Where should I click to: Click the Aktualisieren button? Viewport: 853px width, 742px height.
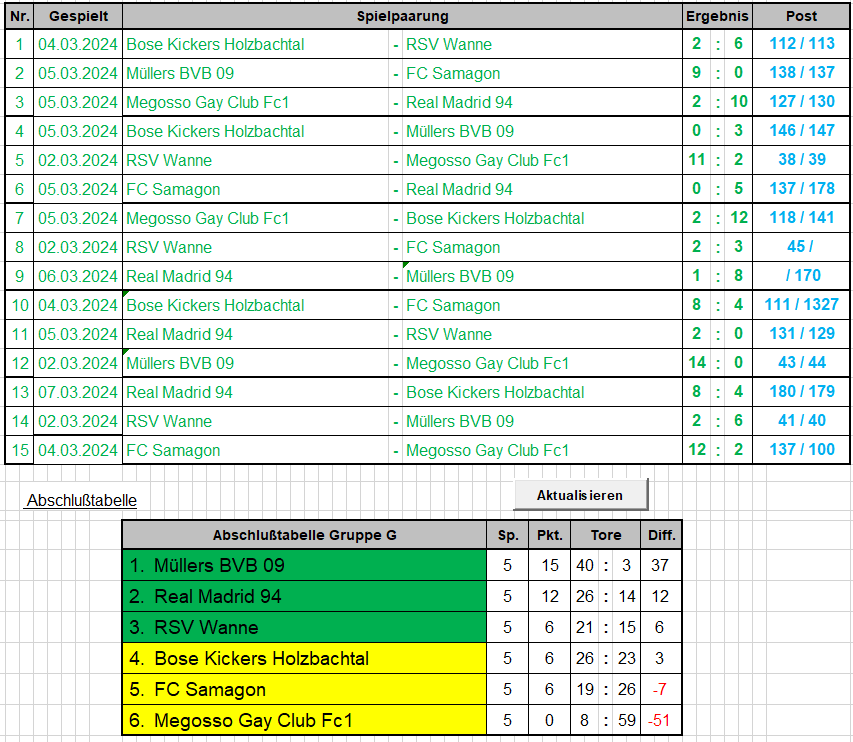[x=580, y=495]
